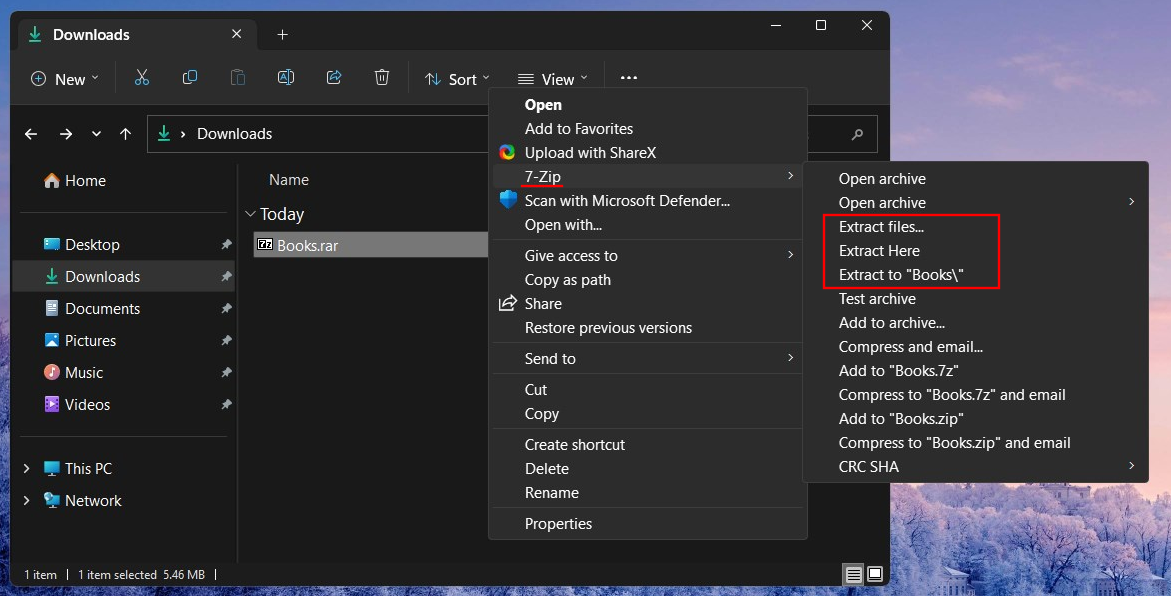Open the Sort dropdown
This screenshot has height=596, width=1171.
[457, 79]
